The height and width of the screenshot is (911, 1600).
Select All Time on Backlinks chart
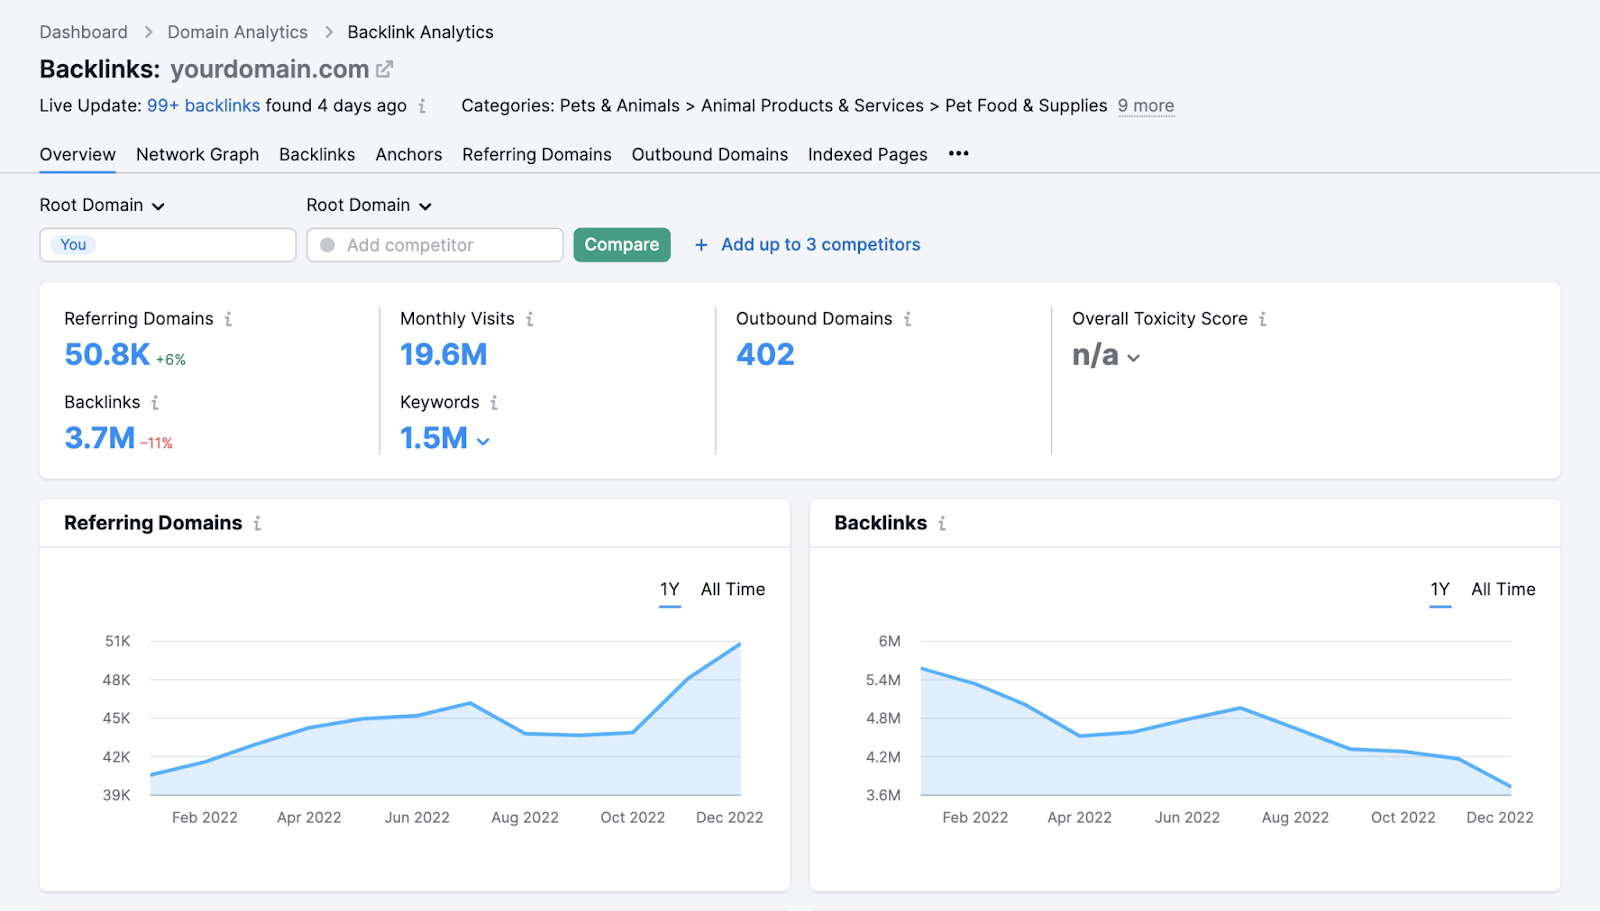pos(1503,590)
